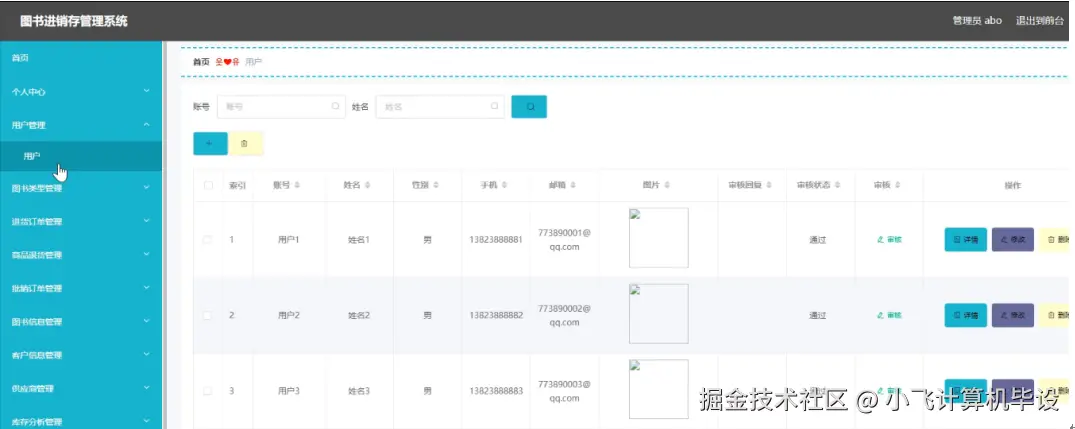Open 详情 for row 用户2
This screenshot has width=1075, height=429.
pos(965,315)
